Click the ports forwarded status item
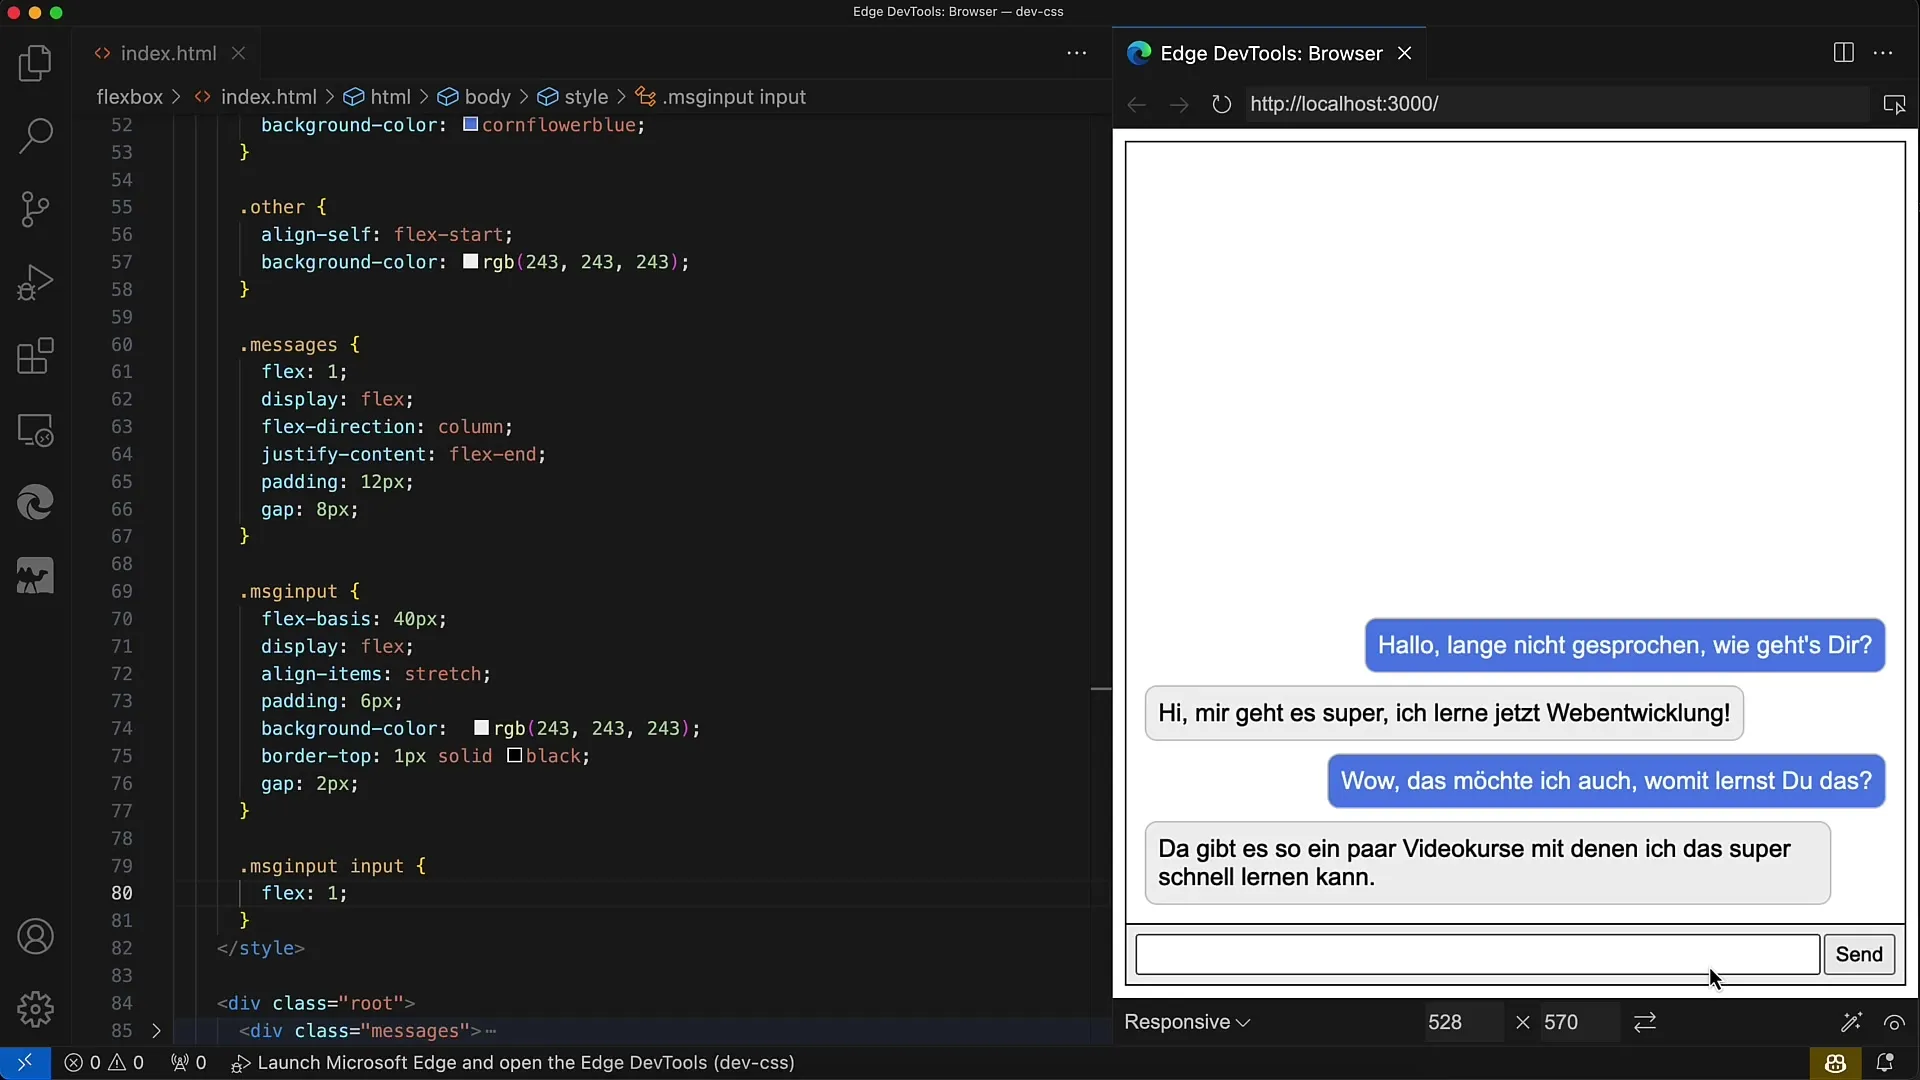 [x=188, y=1063]
